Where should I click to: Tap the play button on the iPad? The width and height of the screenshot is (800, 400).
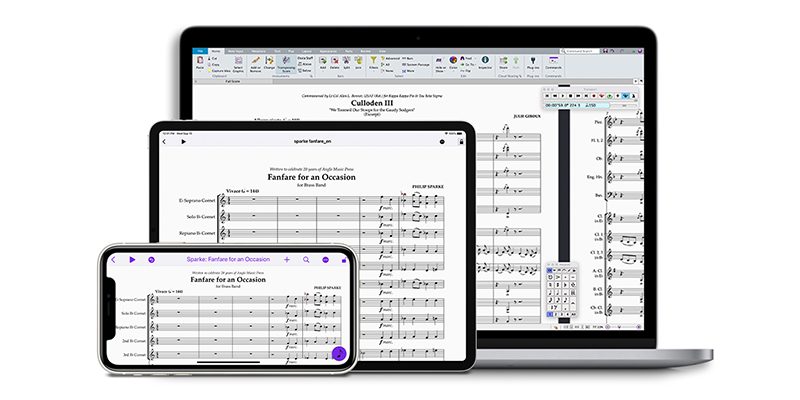click(x=184, y=141)
